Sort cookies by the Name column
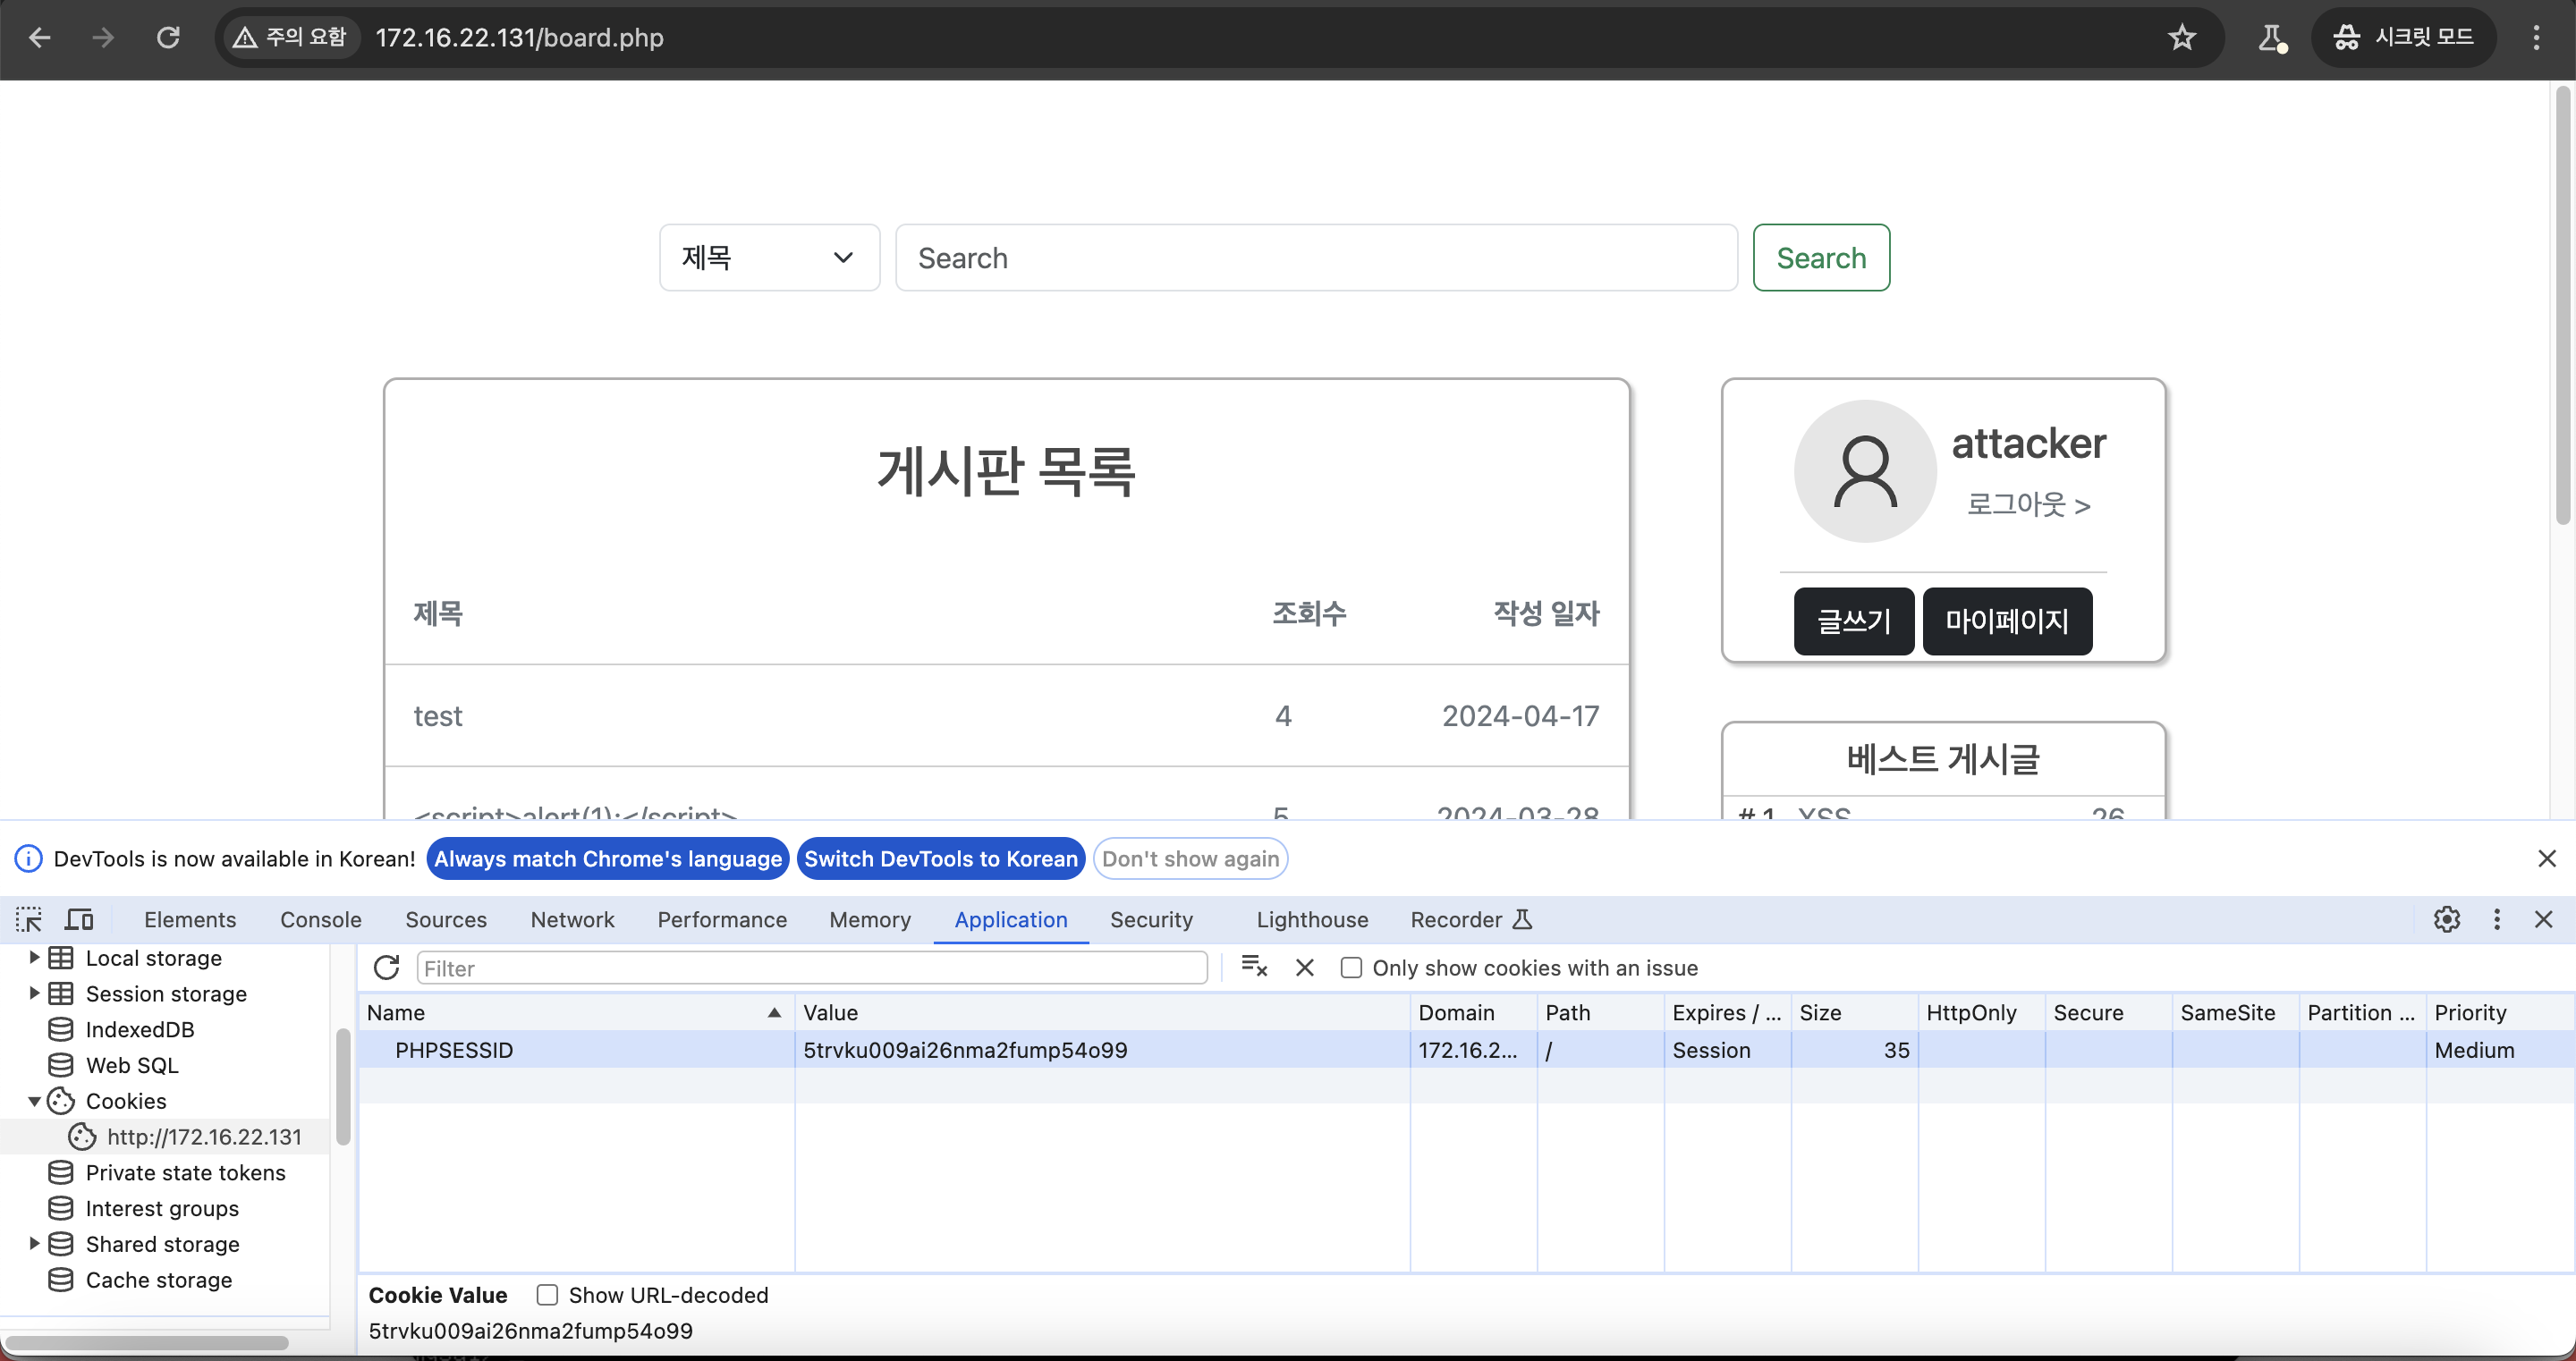The height and width of the screenshot is (1361, 2576). pyautogui.click(x=576, y=1012)
